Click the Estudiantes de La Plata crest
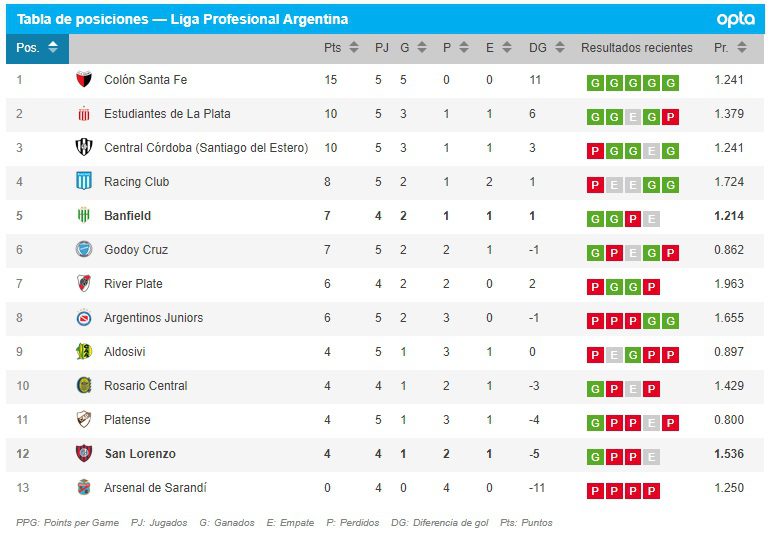 coord(84,114)
